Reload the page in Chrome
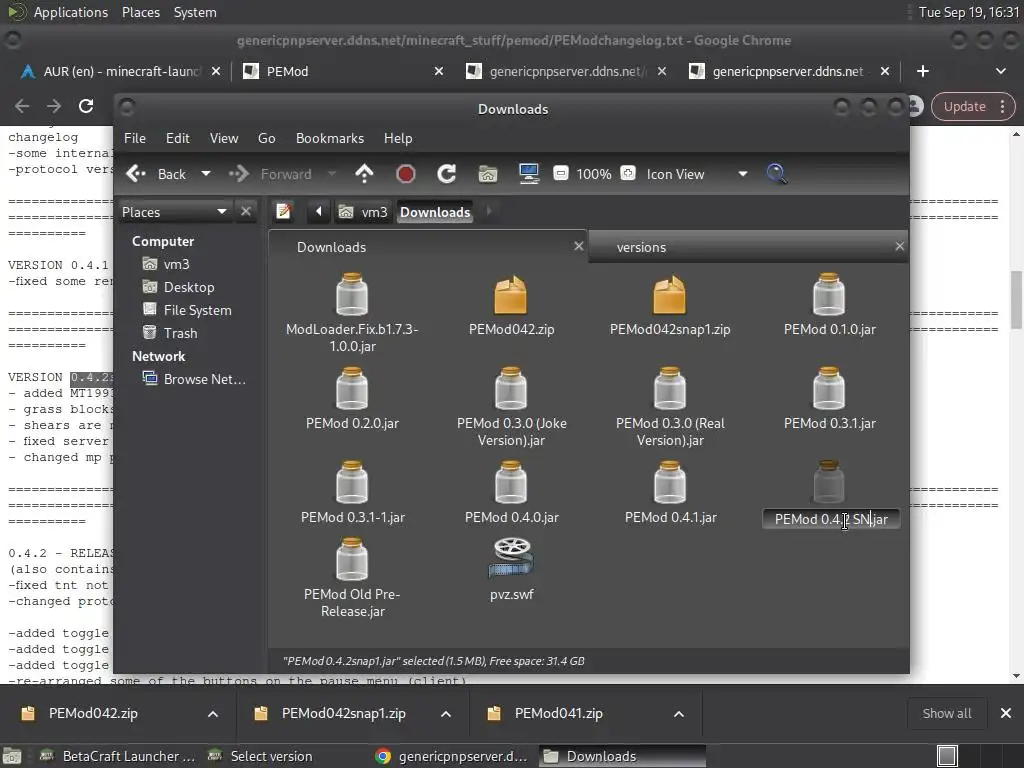 tap(86, 106)
